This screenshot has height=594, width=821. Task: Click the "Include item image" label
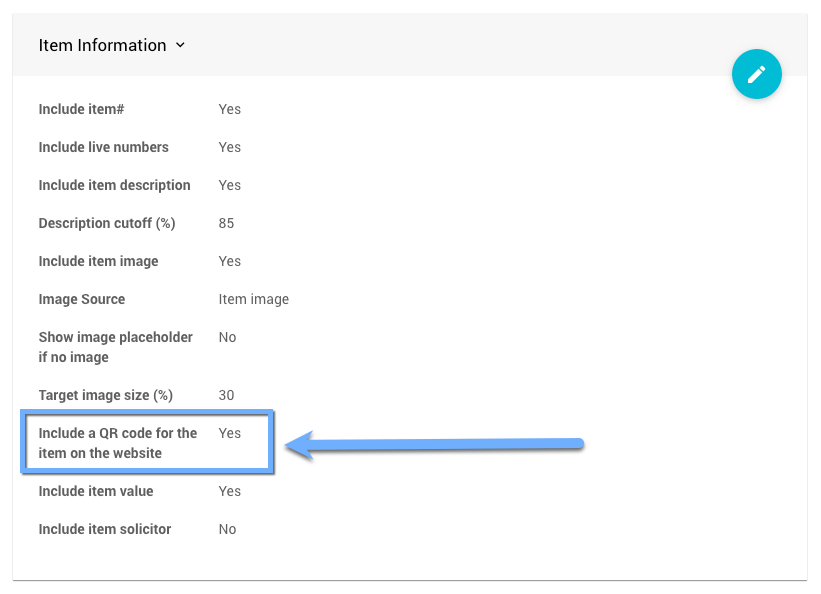pyautogui.click(x=98, y=261)
